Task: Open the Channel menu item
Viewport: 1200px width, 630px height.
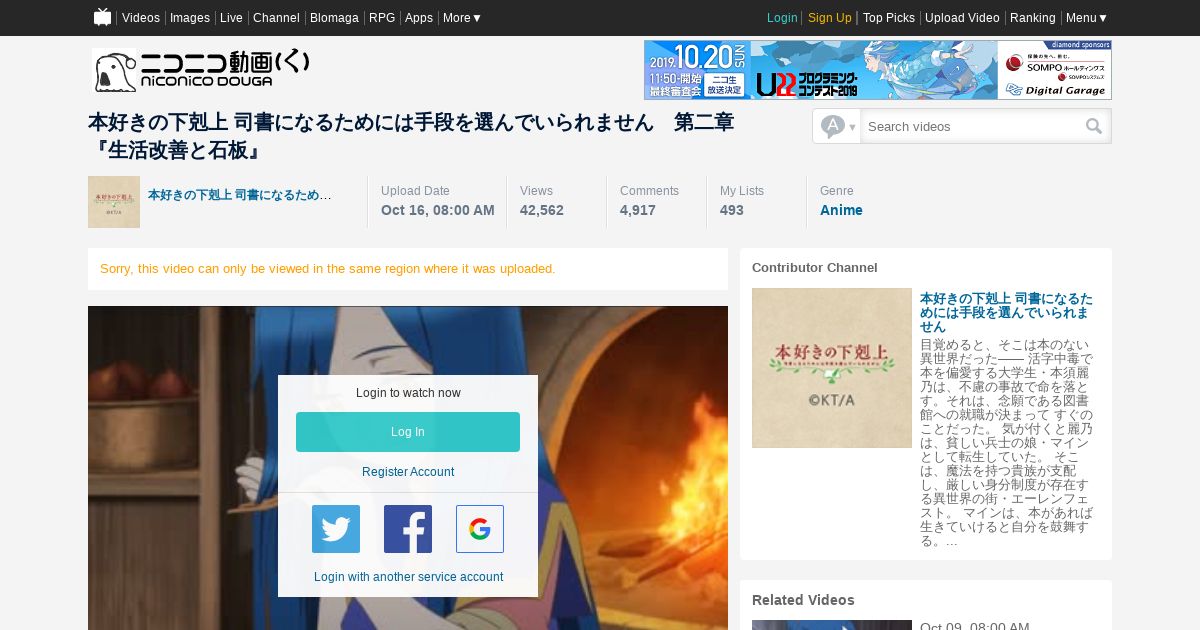Action: coord(276,18)
